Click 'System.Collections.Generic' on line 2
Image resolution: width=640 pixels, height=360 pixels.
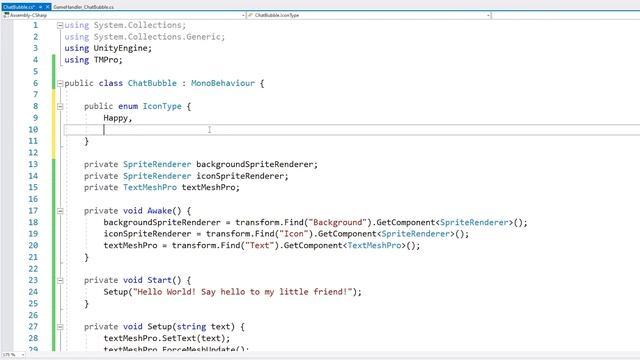pos(157,37)
